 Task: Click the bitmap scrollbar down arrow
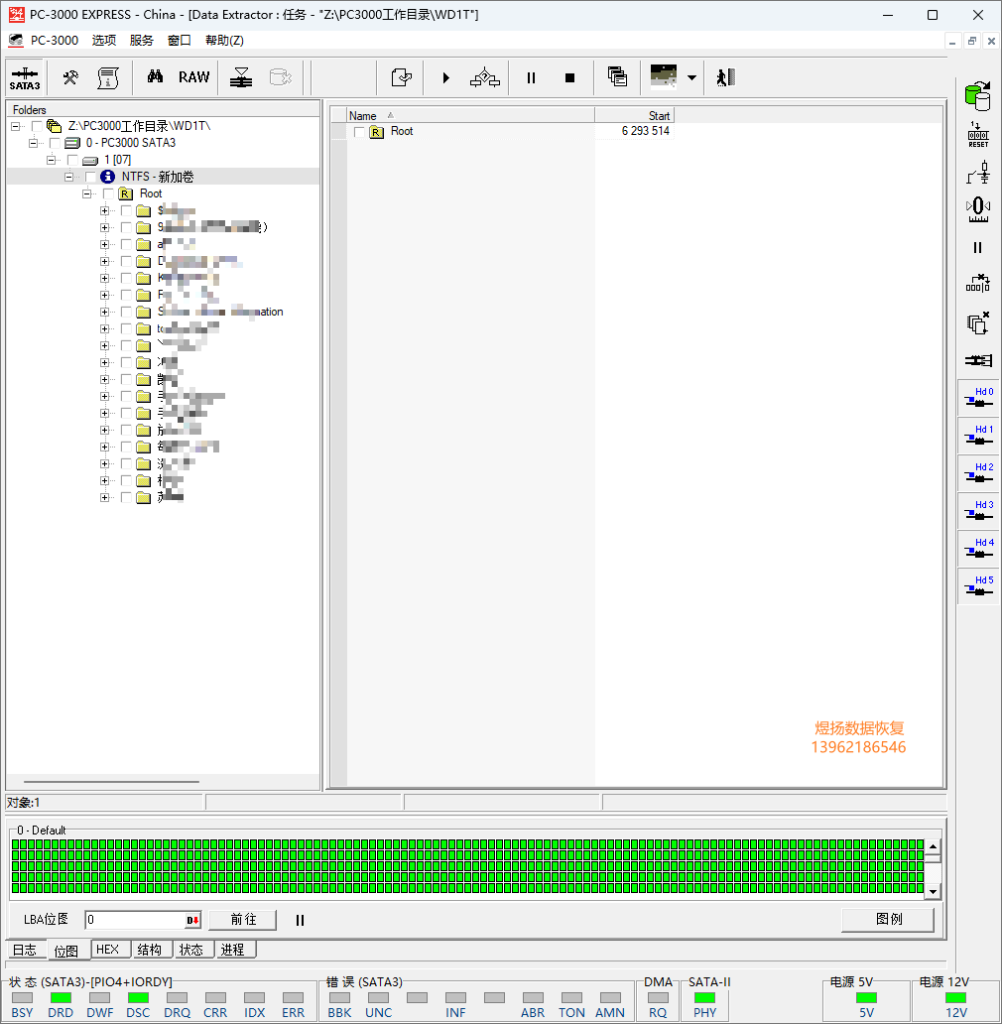933,891
